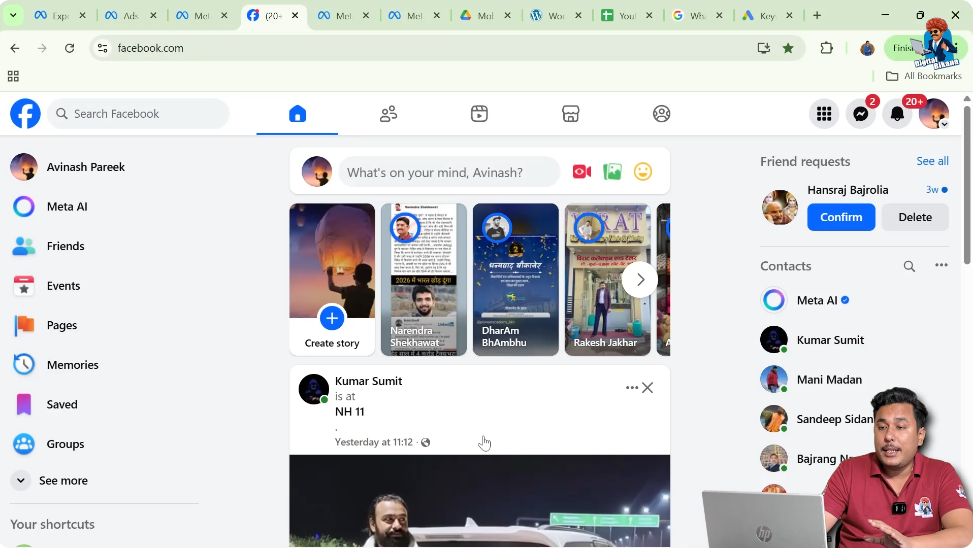Open Kumar Sumit's name on post

coord(368,381)
